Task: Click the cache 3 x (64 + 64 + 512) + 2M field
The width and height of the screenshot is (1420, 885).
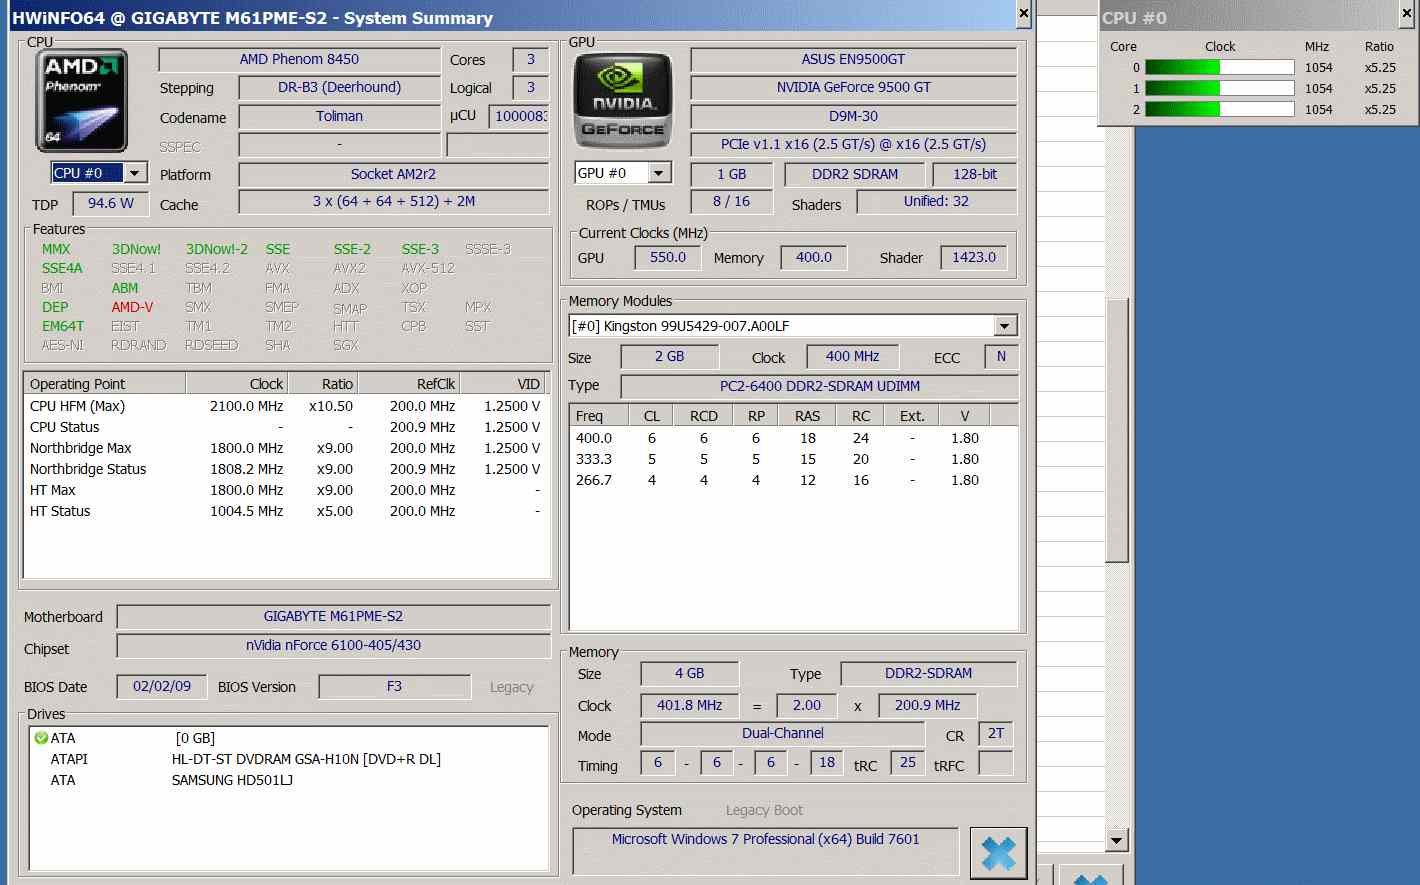Action: 393,202
